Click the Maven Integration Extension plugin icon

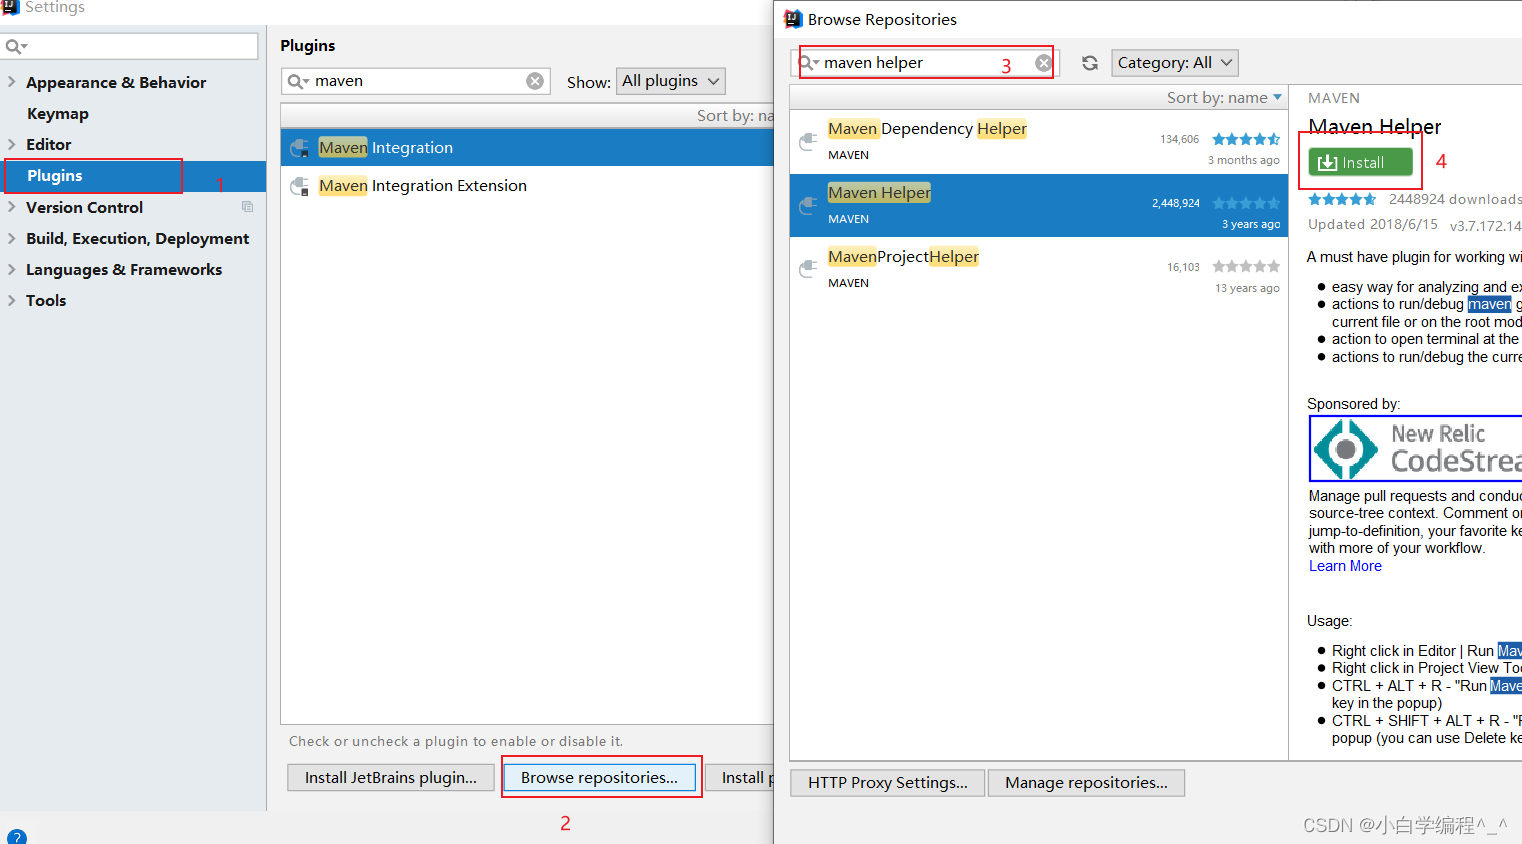tap(299, 186)
